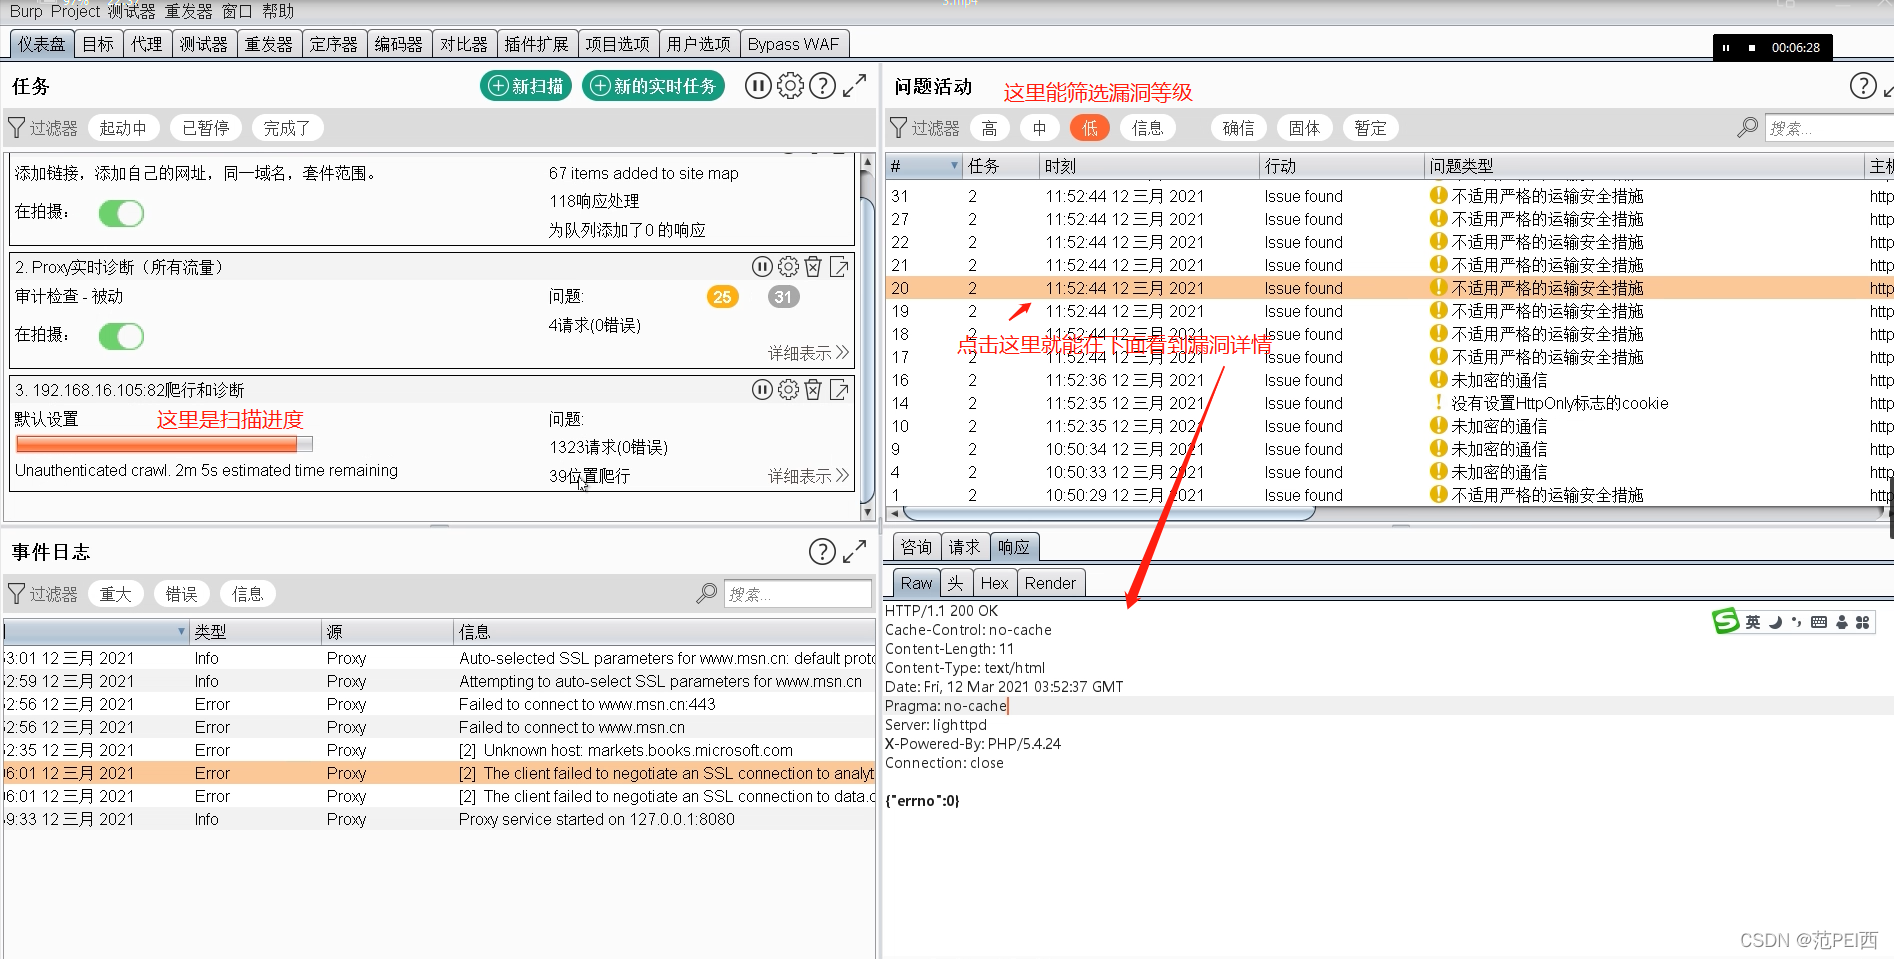Toggle the Info severity filter in issues

pos(1148,128)
